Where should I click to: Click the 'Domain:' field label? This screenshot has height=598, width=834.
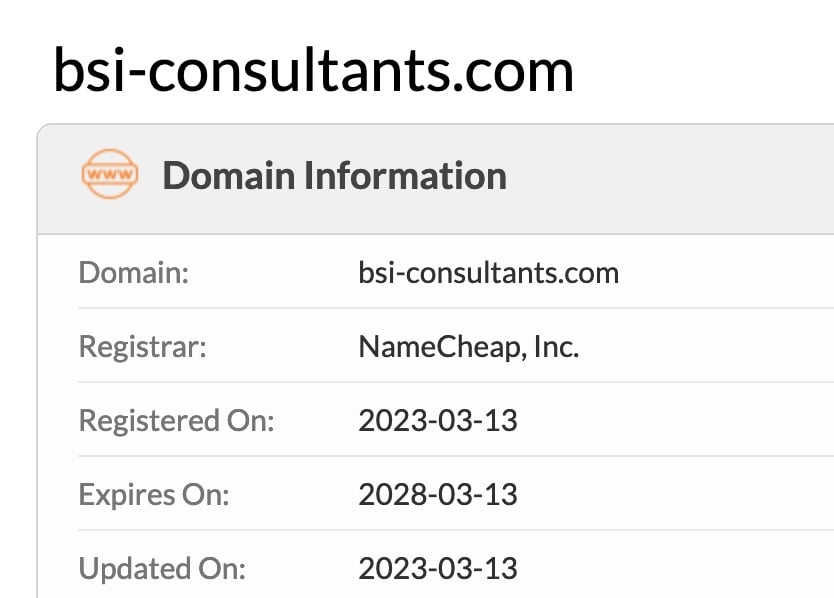coord(134,272)
